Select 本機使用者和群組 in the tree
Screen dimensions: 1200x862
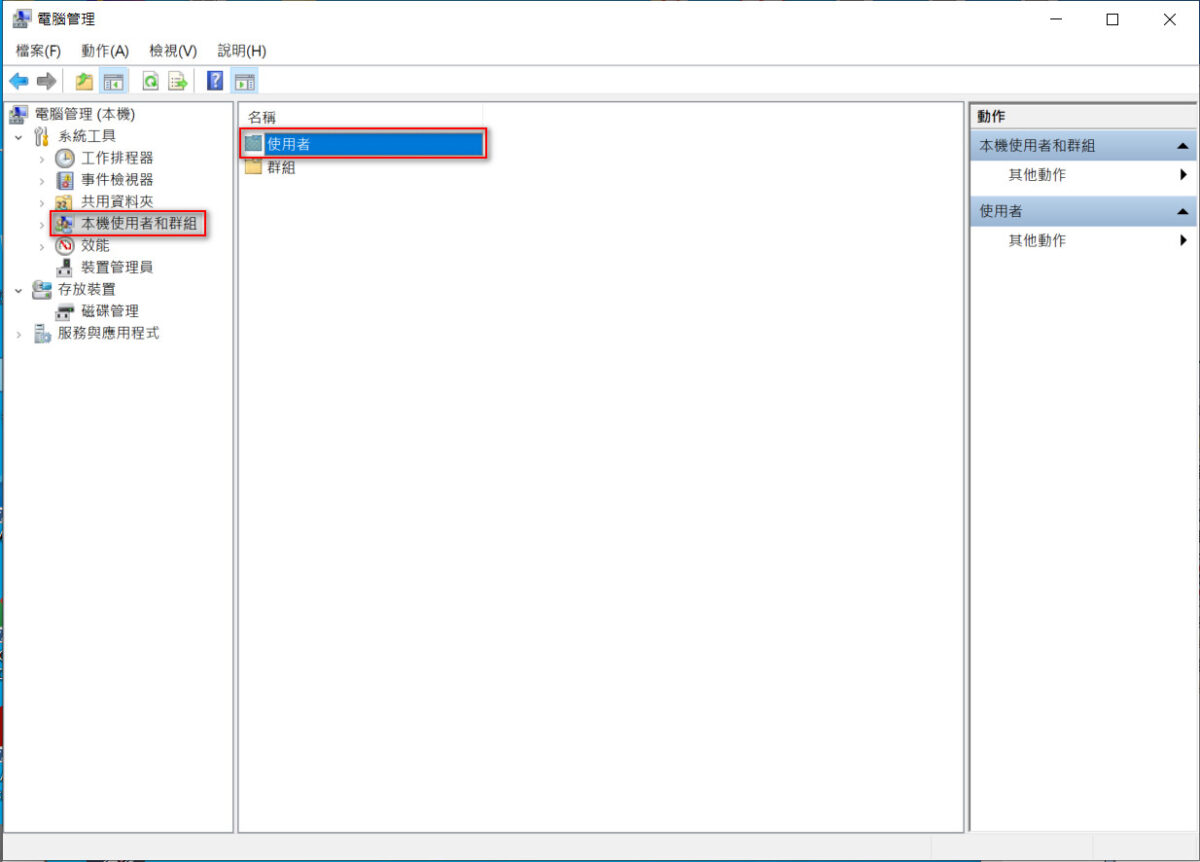point(139,223)
